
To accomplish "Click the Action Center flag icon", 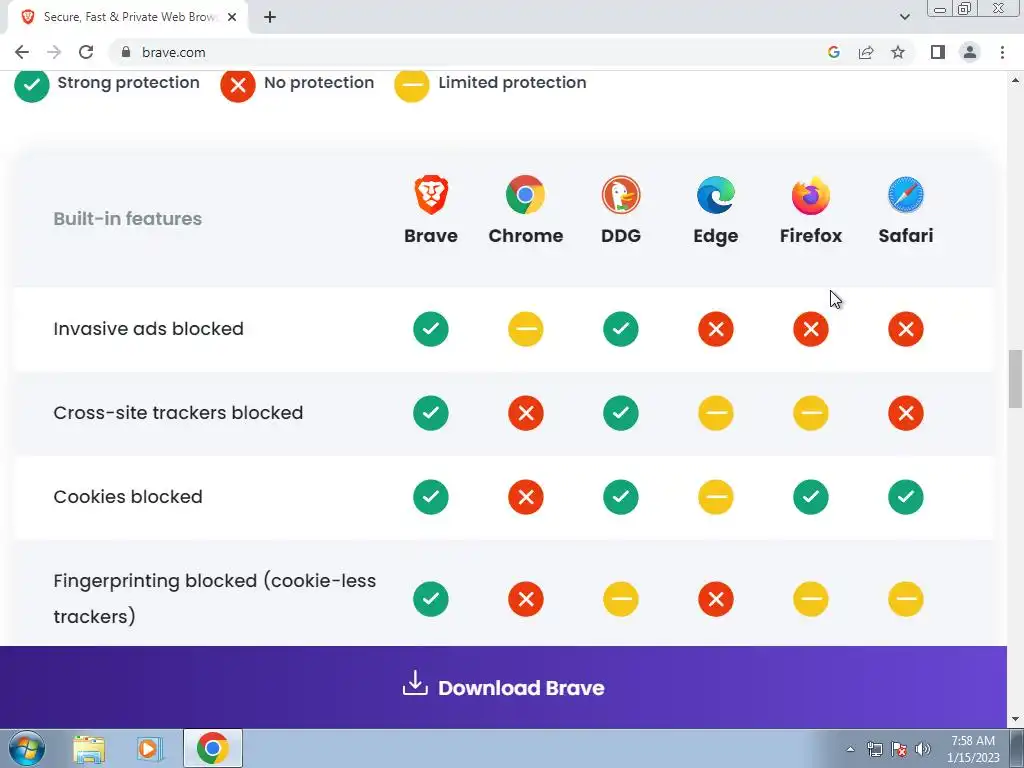I will 899,749.
